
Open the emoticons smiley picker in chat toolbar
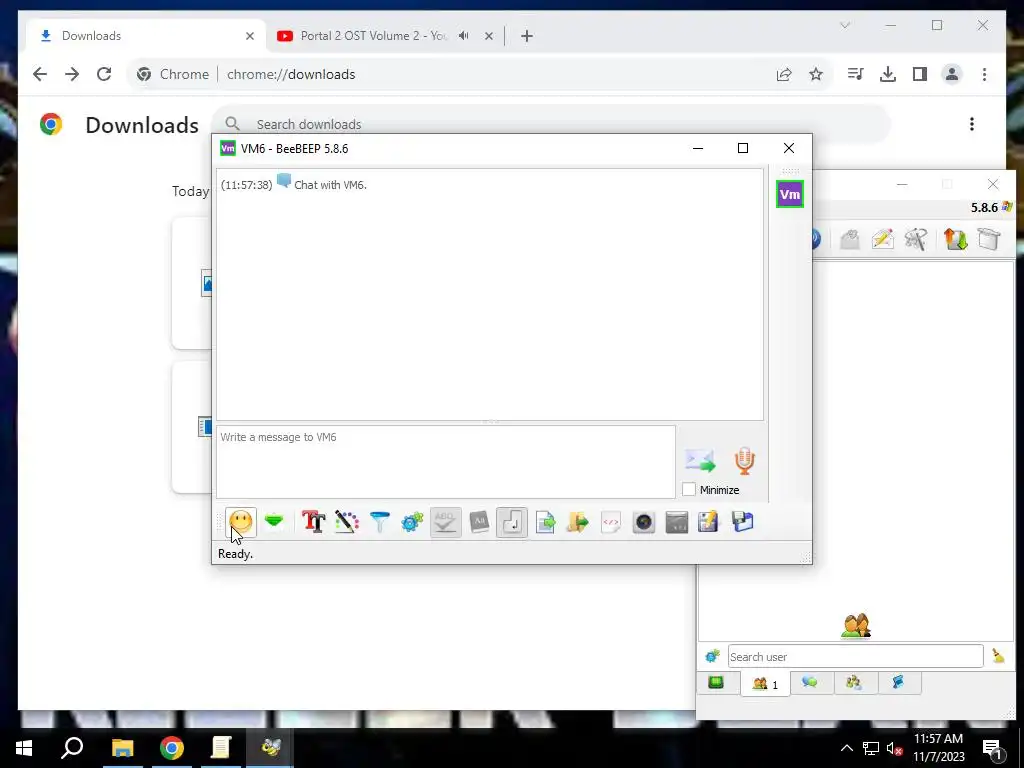tap(240, 522)
